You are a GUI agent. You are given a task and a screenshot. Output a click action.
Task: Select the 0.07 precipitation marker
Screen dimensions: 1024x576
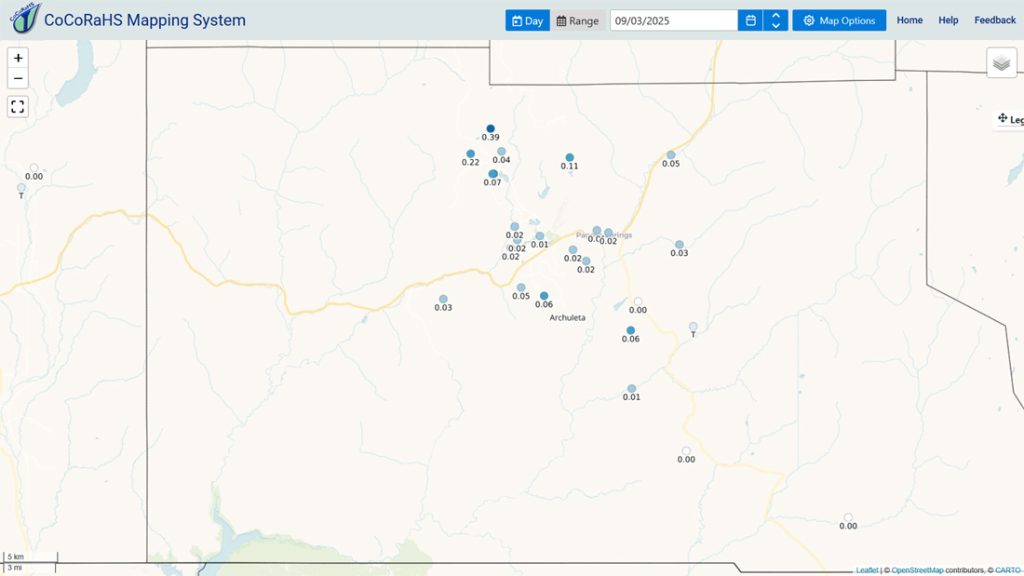coord(493,174)
